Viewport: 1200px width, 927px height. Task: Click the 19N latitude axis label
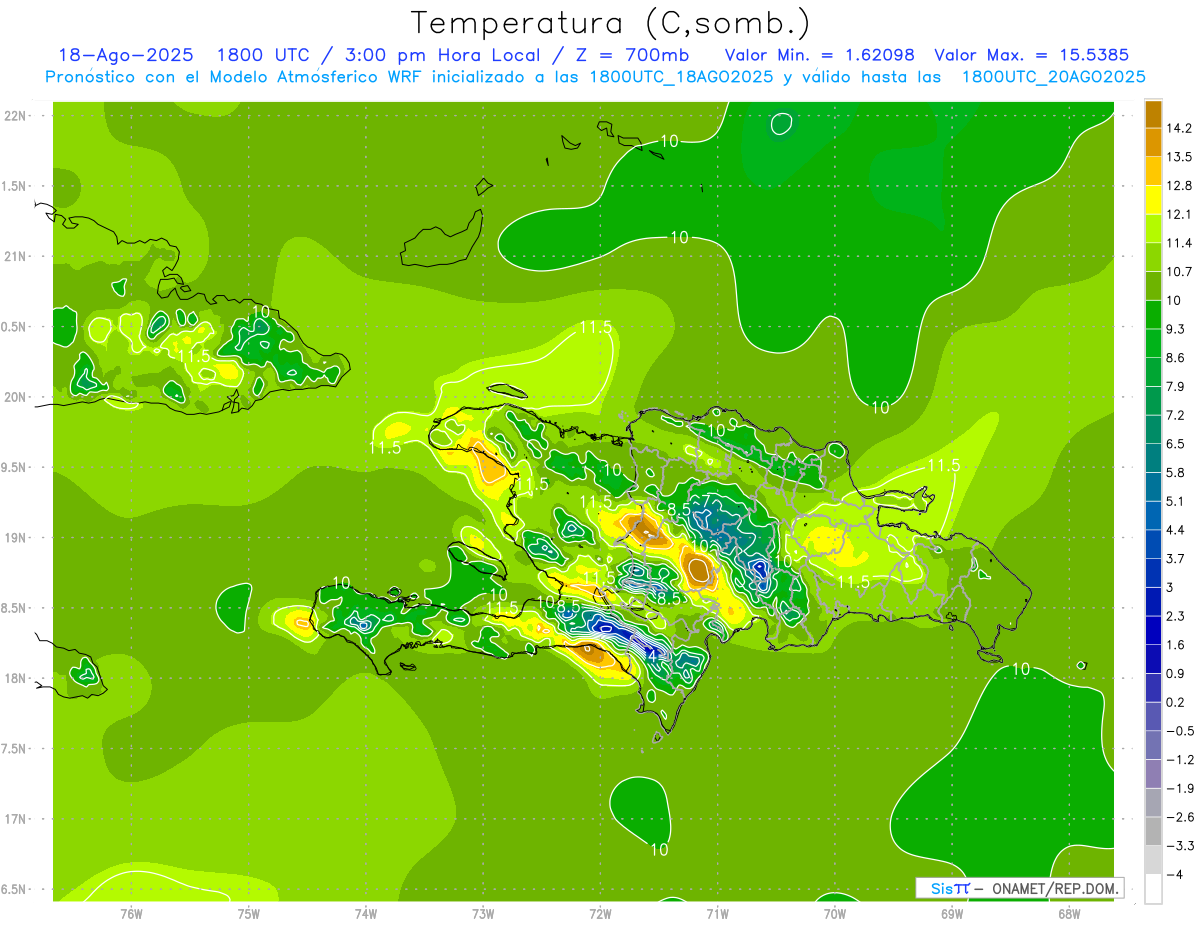16,537
